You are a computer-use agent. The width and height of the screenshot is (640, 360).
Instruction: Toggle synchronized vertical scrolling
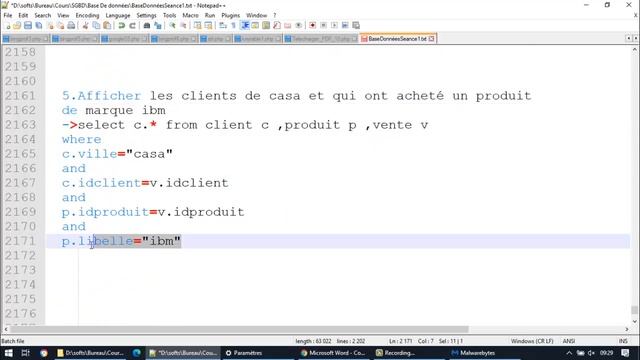pos(198,25)
